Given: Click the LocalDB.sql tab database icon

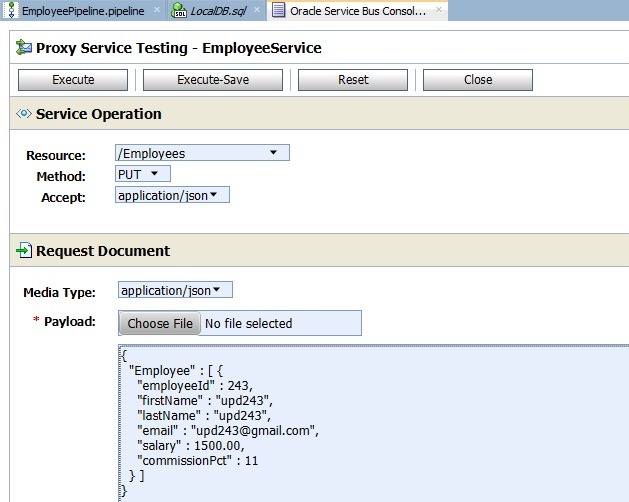Looking at the screenshot, I should pos(178,10).
